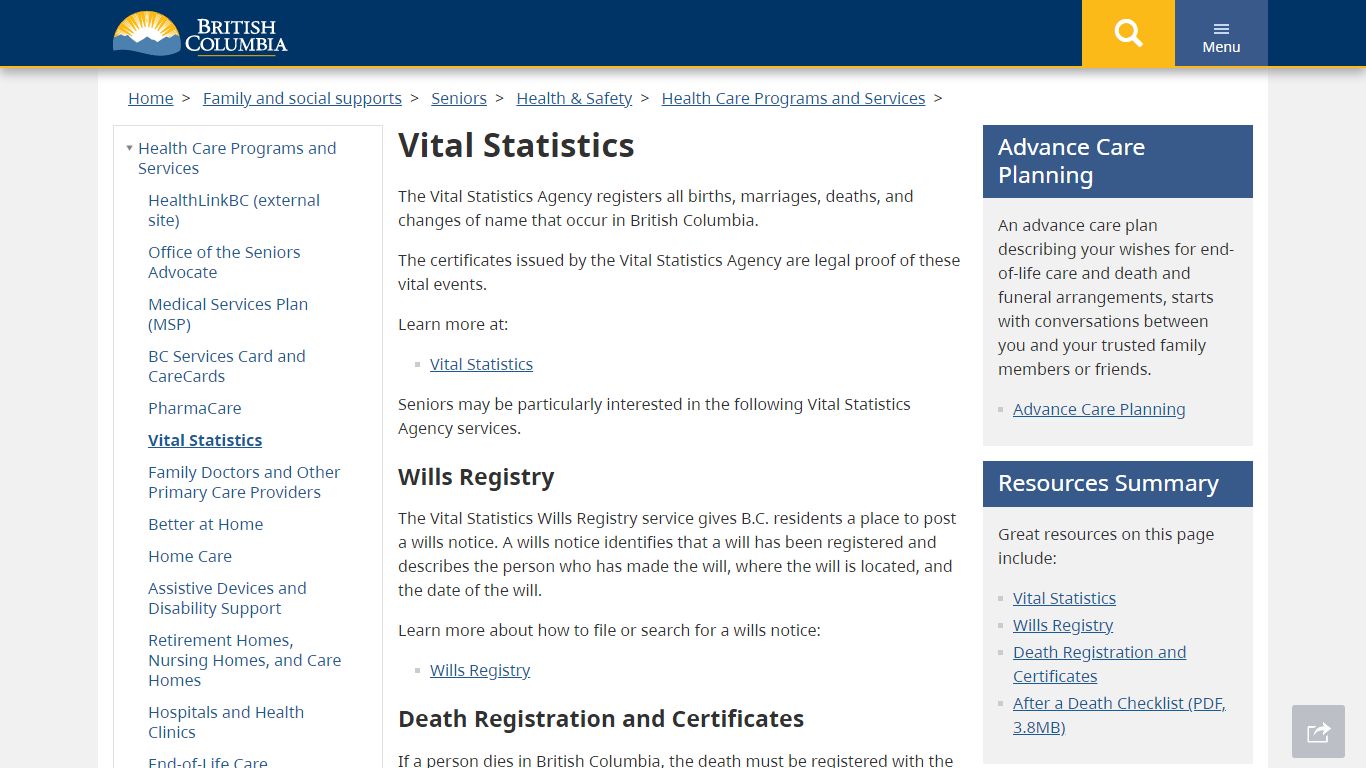
Task: Open Better at Home sidebar link
Action: pos(206,524)
